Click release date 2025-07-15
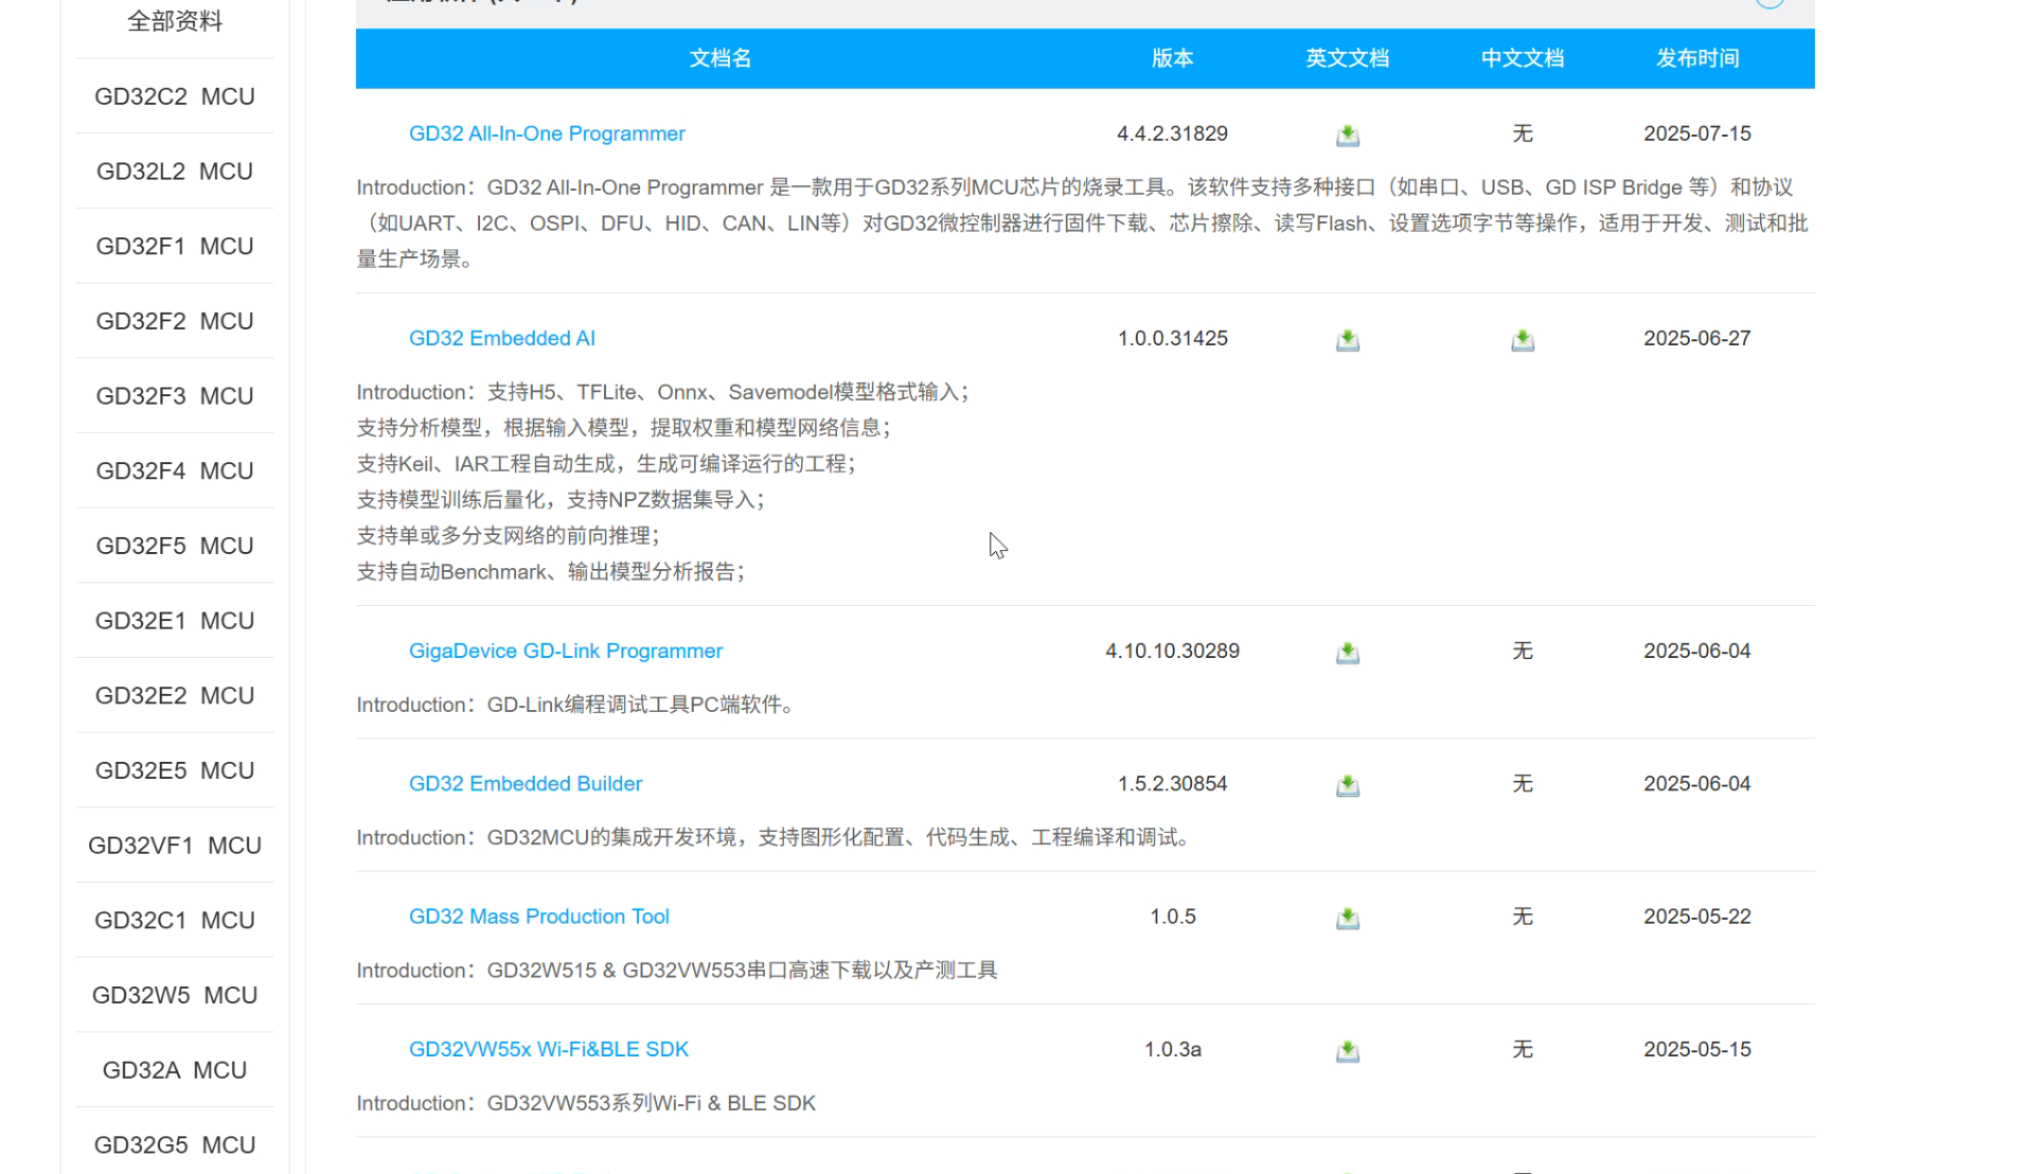The height and width of the screenshot is (1174, 2020). click(1697, 134)
